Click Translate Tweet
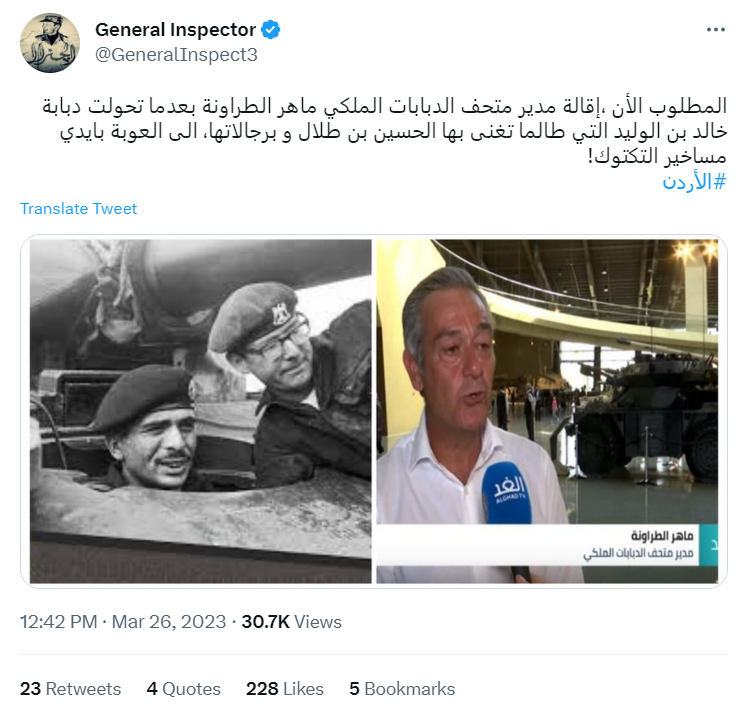The width and height of the screenshot is (746, 712). (79, 209)
